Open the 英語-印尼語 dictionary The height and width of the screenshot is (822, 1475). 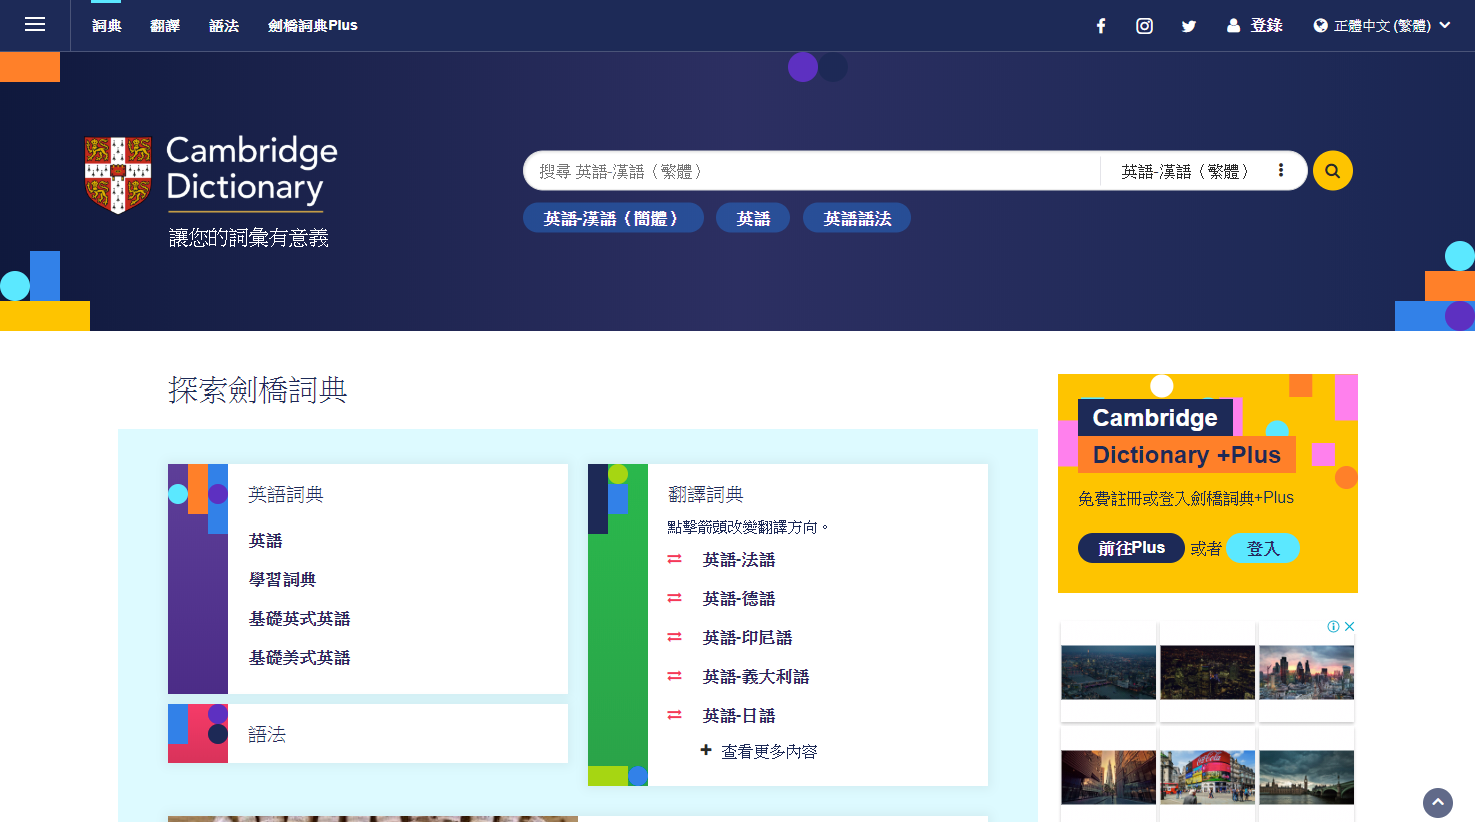(747, 638)
